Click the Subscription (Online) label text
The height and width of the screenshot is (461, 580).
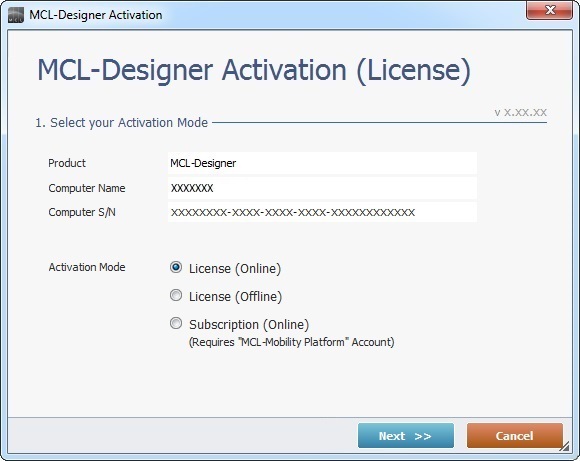pos(249,324)
